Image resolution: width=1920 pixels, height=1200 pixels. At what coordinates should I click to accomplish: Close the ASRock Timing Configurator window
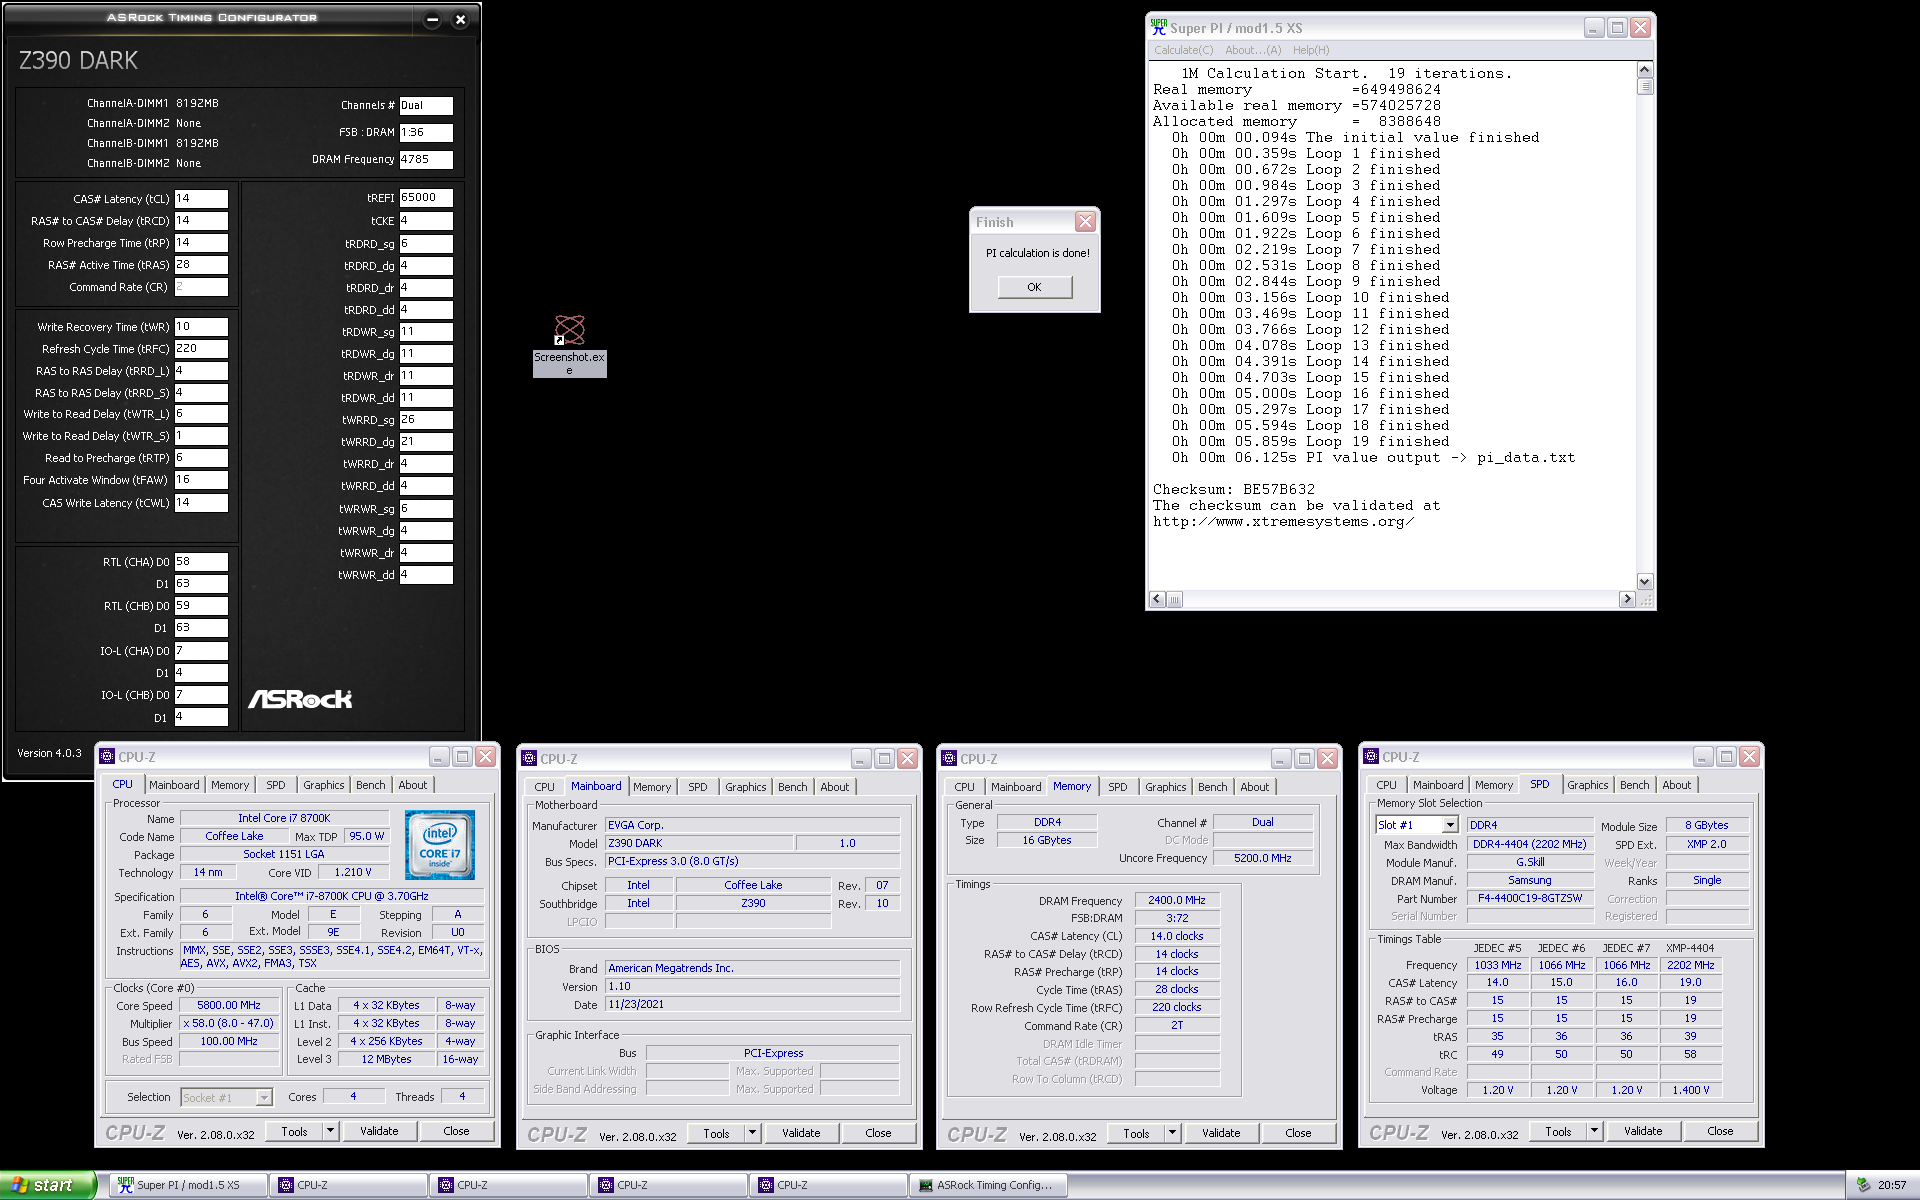[460, 19]
